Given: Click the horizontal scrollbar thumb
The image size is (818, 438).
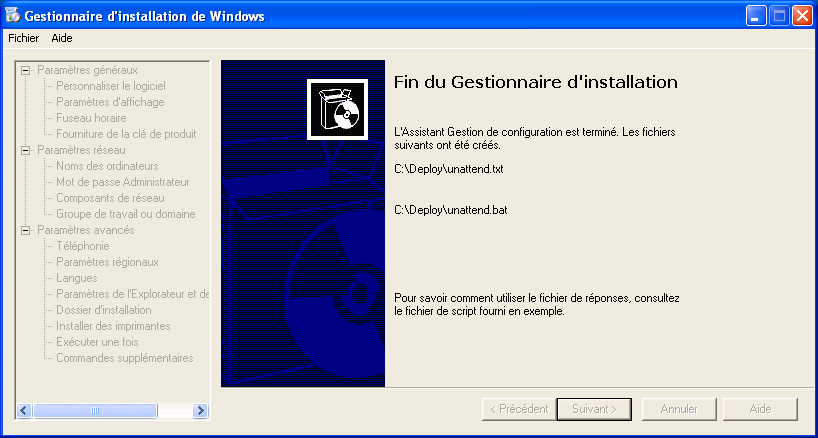Looking at the screenshot, I should point(95,410).
